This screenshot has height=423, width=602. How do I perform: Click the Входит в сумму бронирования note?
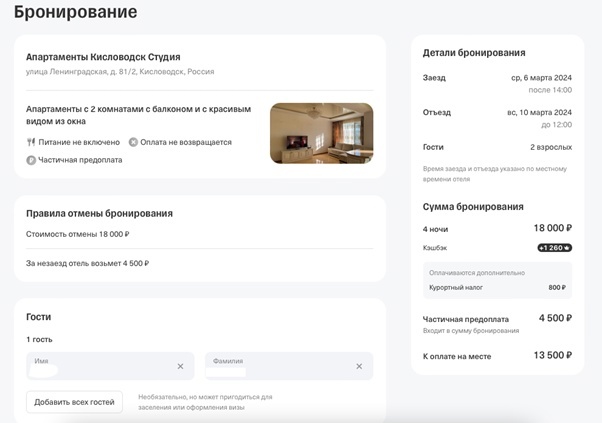tap(471, 331)
